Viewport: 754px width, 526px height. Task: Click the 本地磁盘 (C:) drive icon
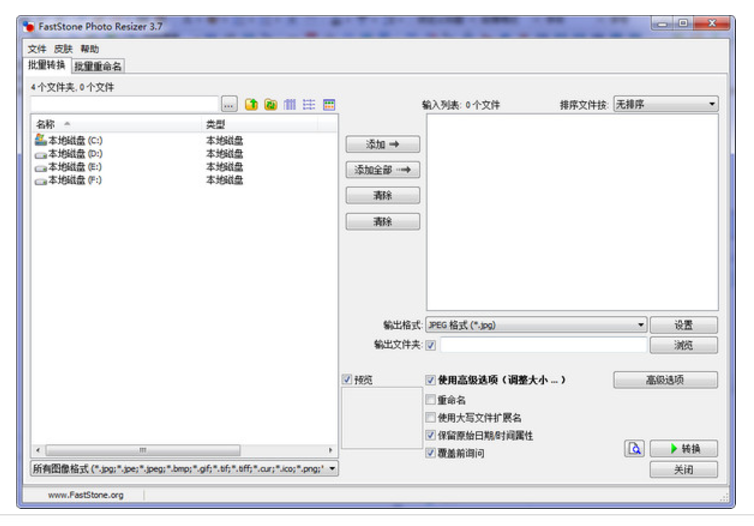click(40, 140)
